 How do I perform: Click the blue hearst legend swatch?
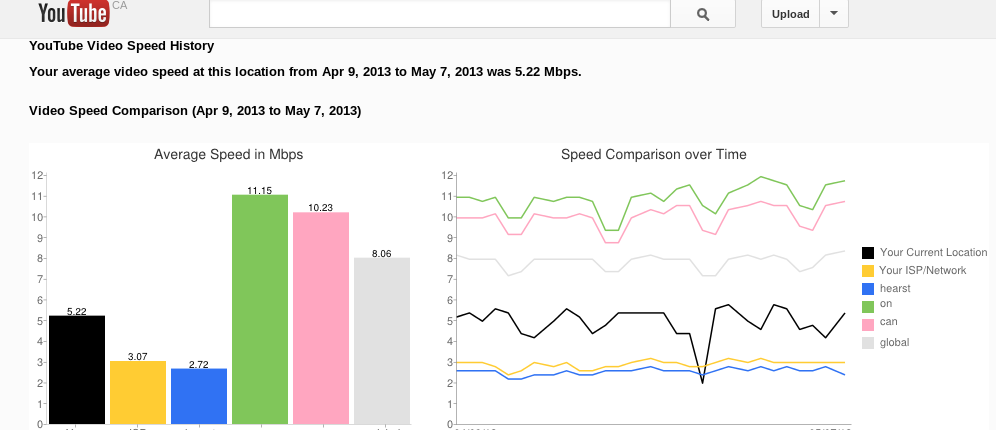[868, 289]
